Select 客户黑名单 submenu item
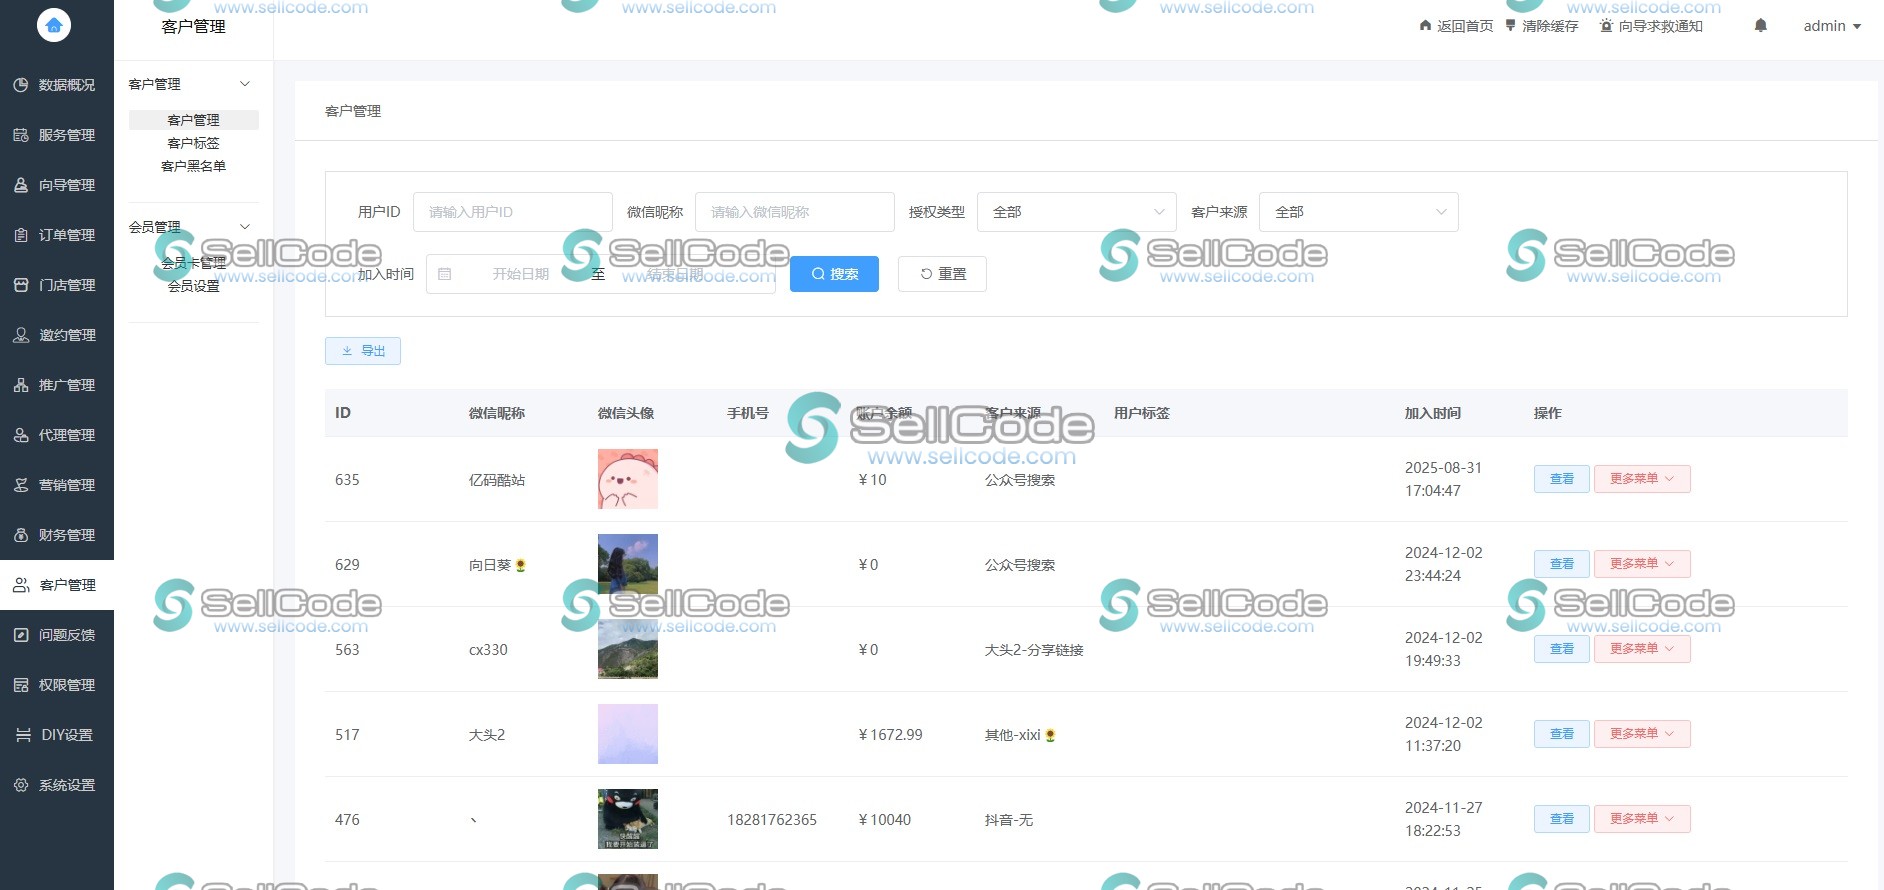This screenshot has width=1884, height=890. (x=193, y=166)
